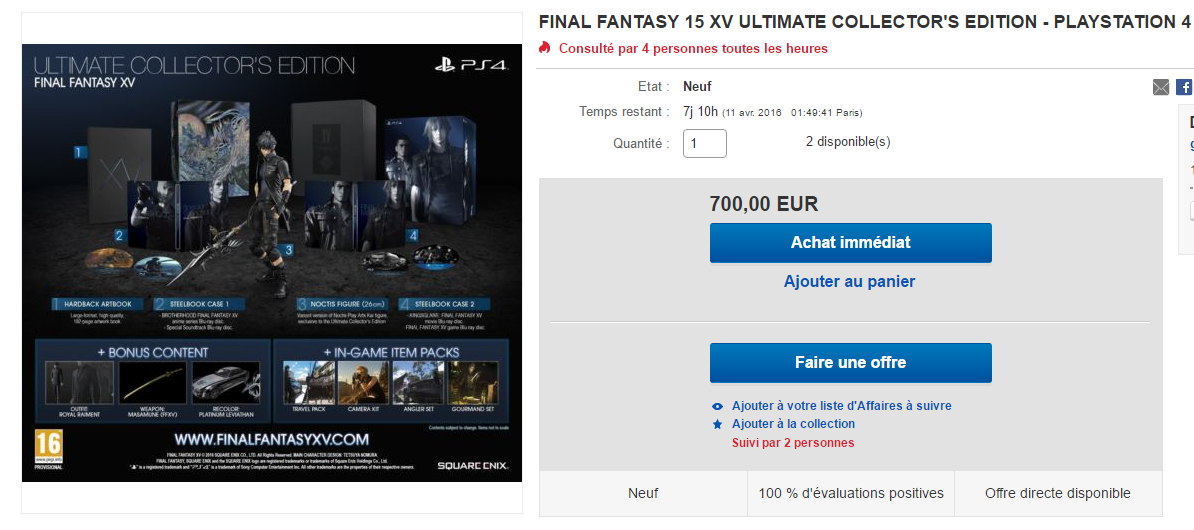Click the Offre directe disponible cell

1058,493
